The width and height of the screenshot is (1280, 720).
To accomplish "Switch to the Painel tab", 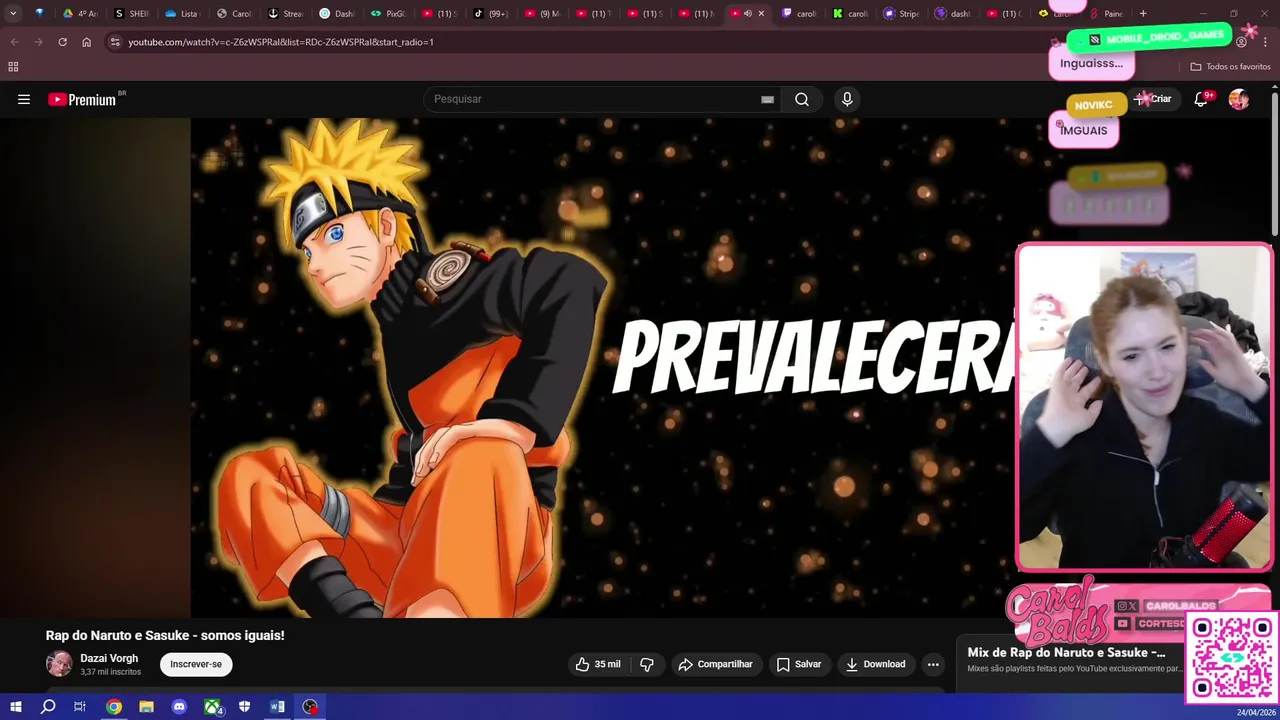I will pos(1106,14).
